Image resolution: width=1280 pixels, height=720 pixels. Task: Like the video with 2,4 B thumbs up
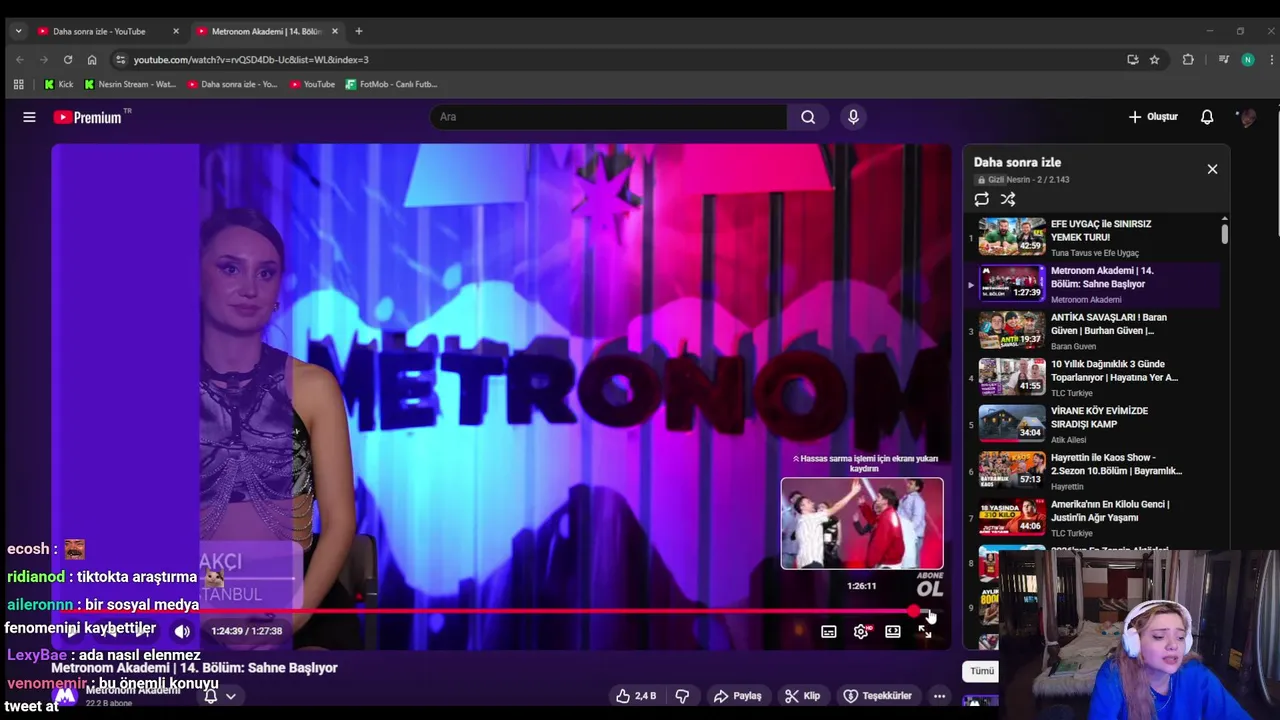pyautogui.click(x=636, y=696)
